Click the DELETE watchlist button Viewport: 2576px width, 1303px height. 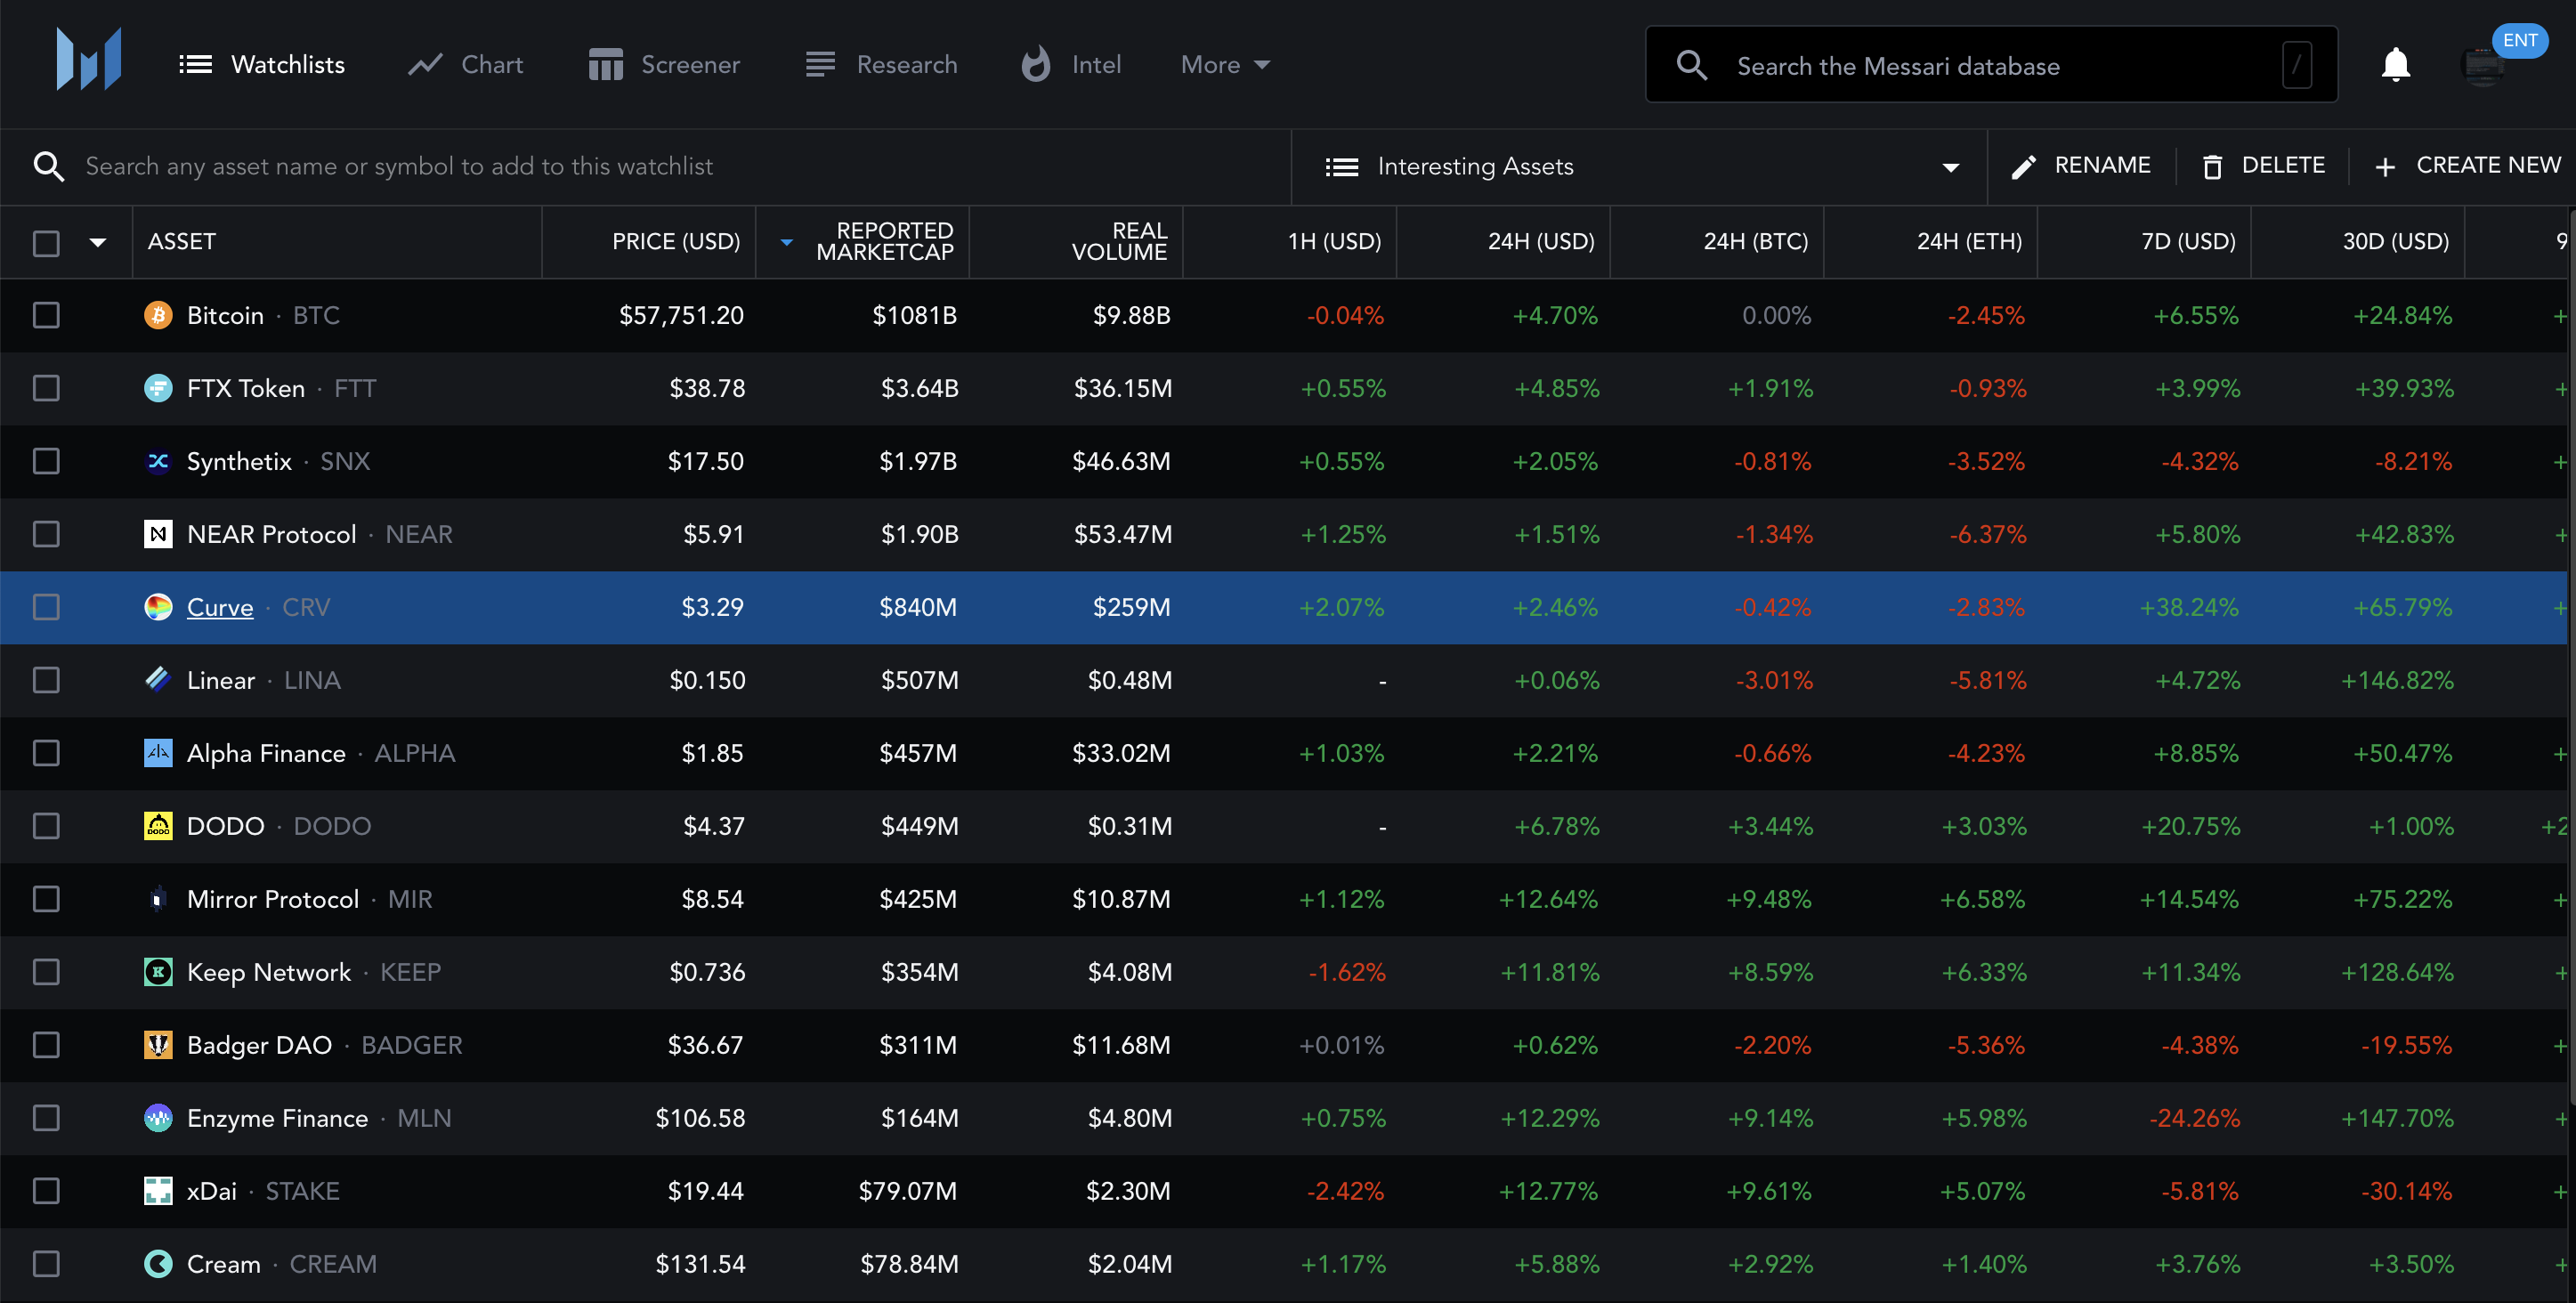coord(2263,166)
